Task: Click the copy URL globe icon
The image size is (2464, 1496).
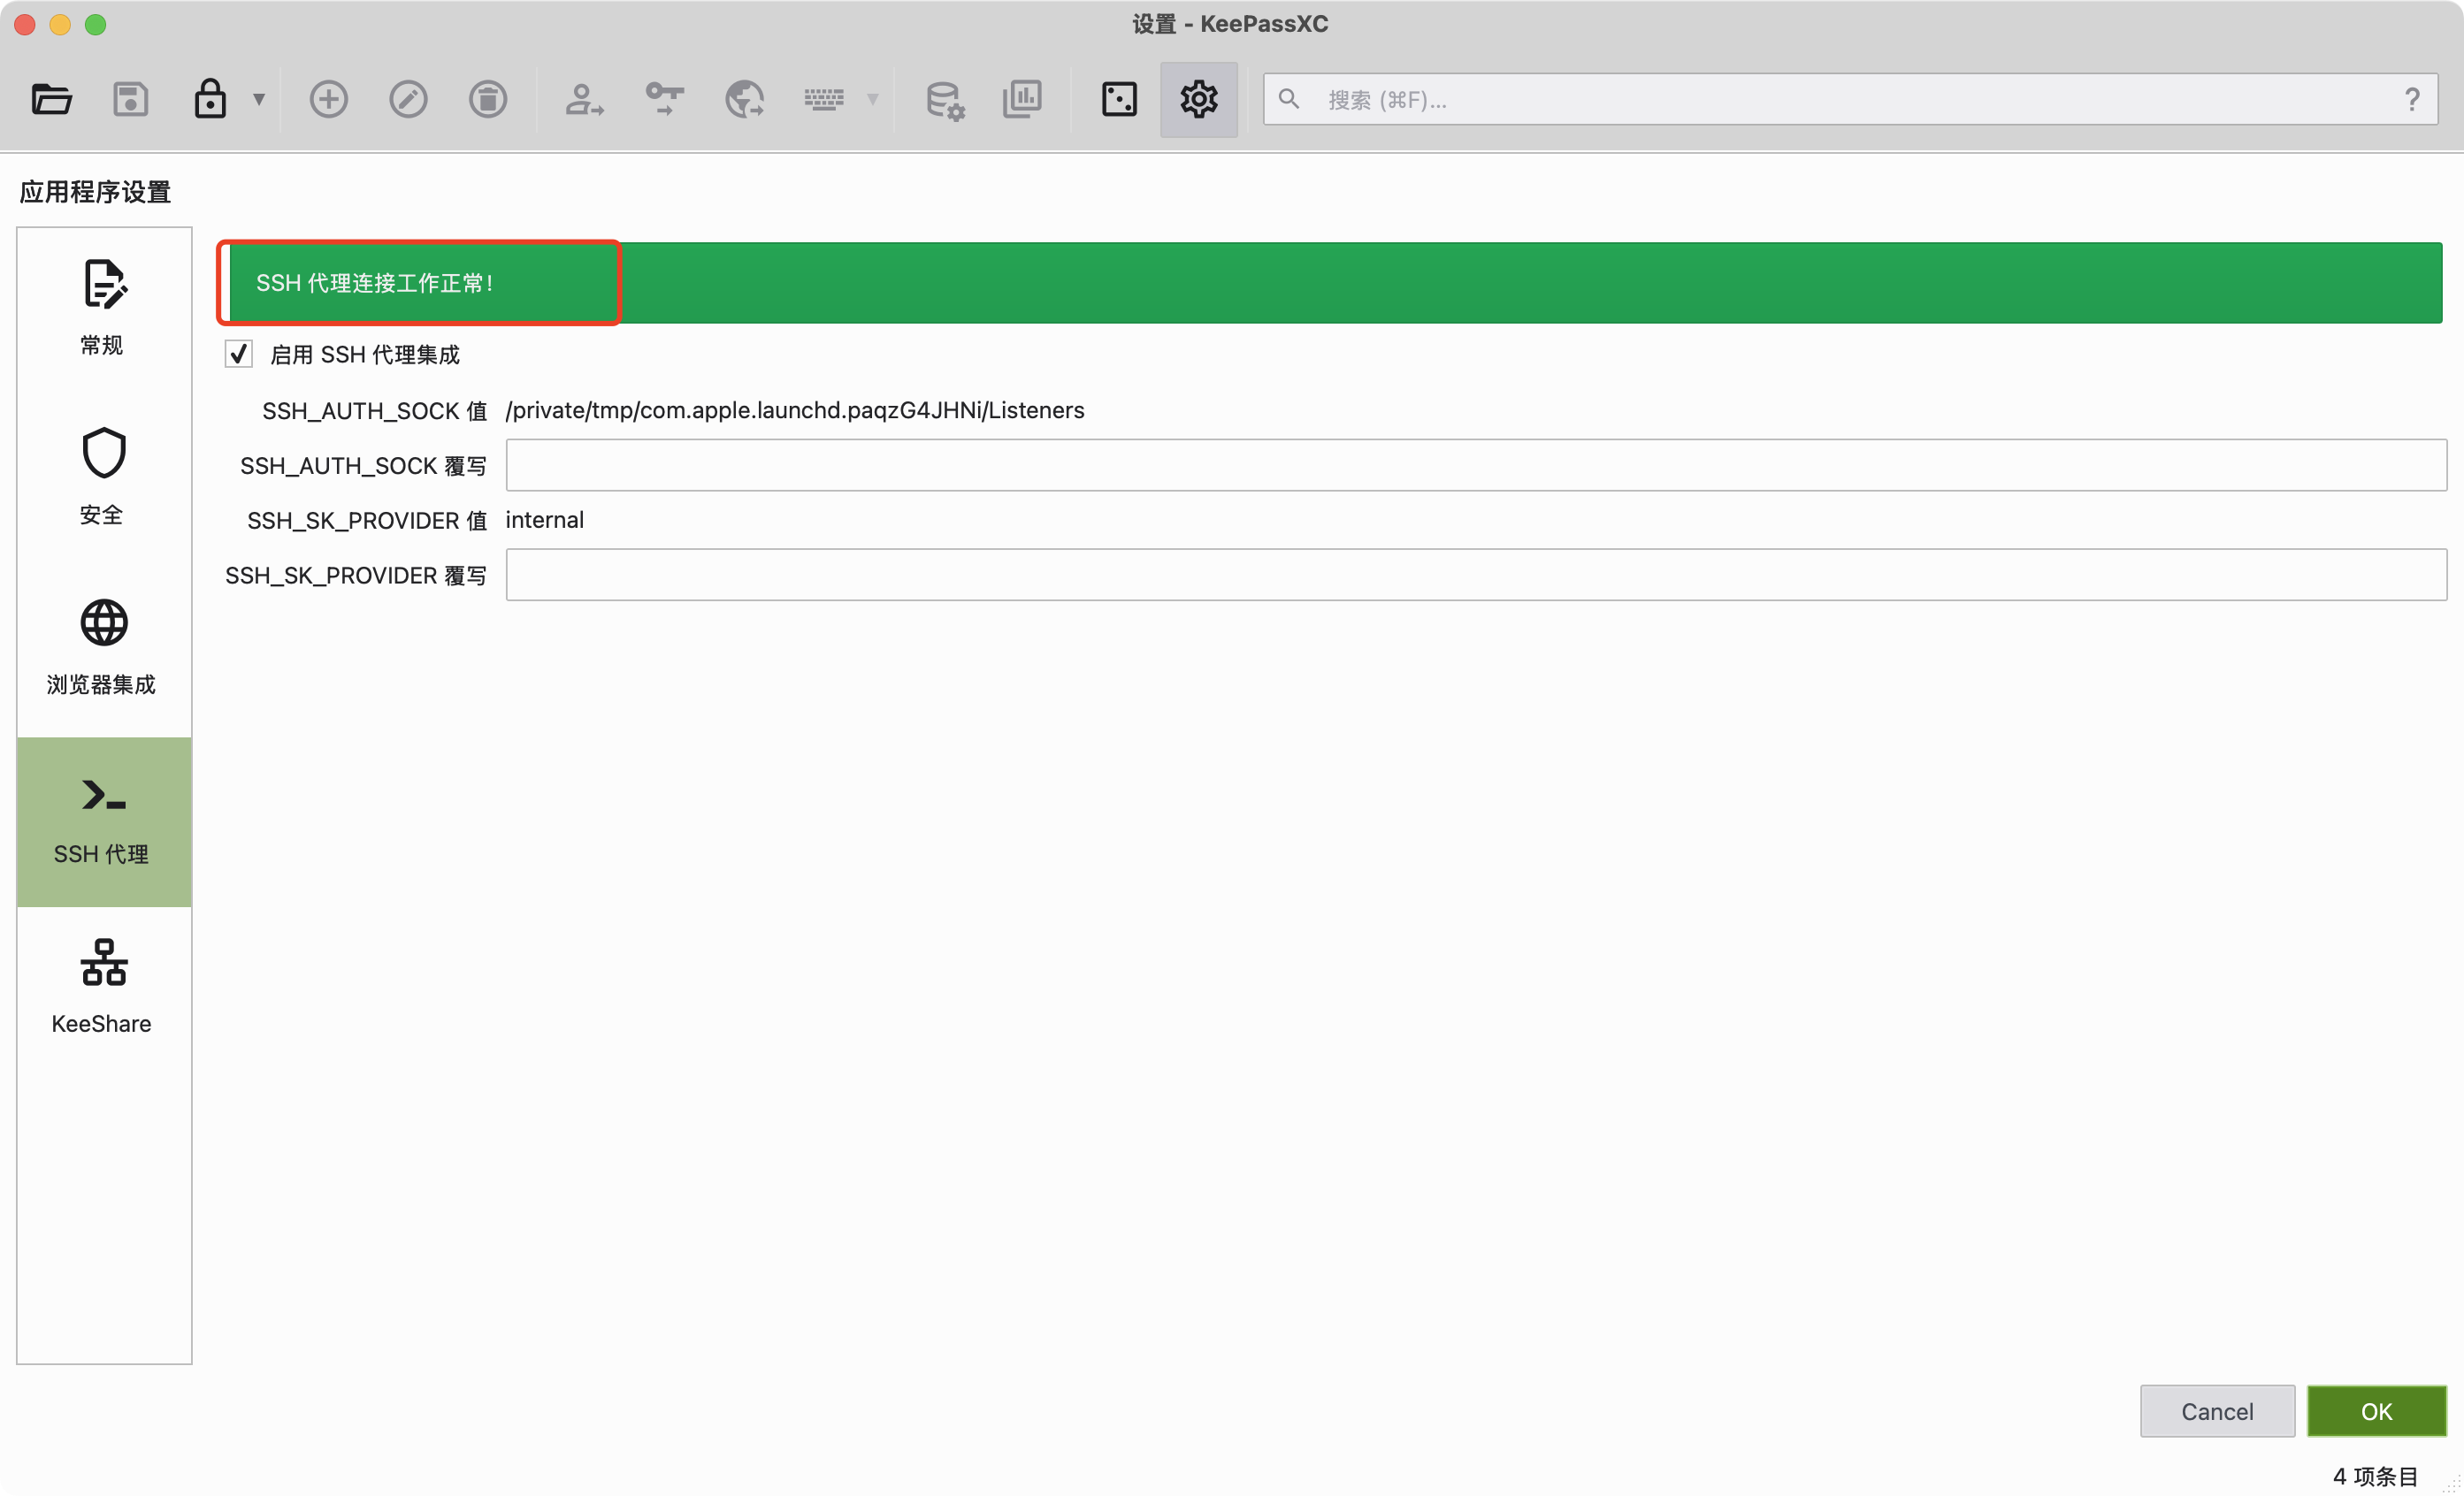Action: click(x=744, y=99)
